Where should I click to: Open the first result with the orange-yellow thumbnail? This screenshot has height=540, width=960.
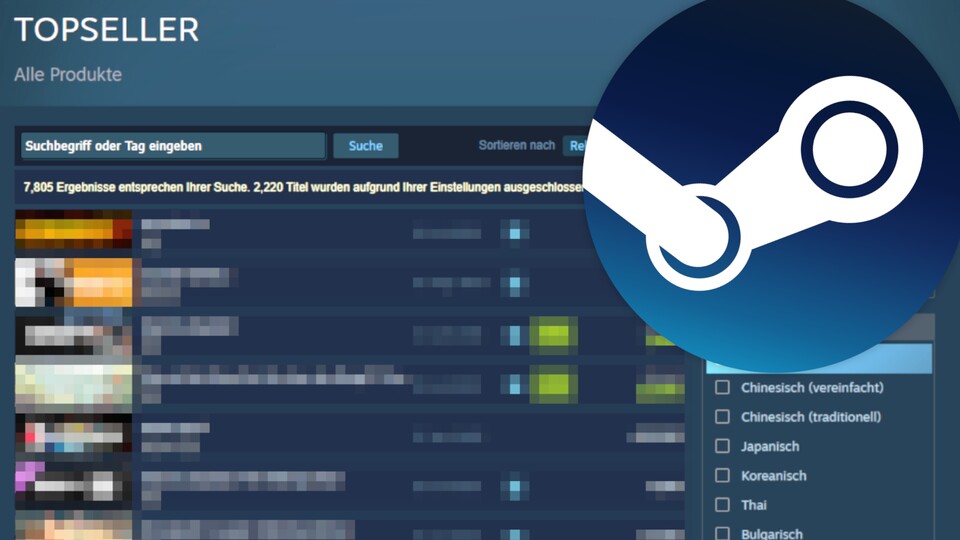[x=74, y=231]
